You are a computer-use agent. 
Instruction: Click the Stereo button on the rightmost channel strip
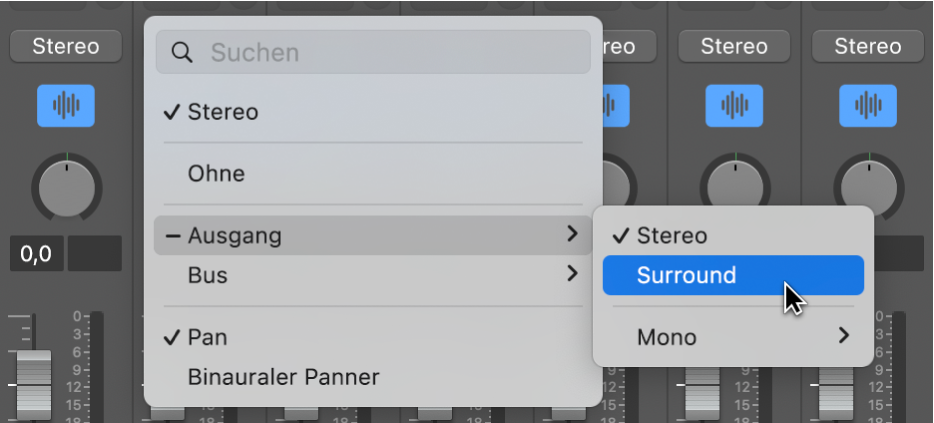point(868,46)
